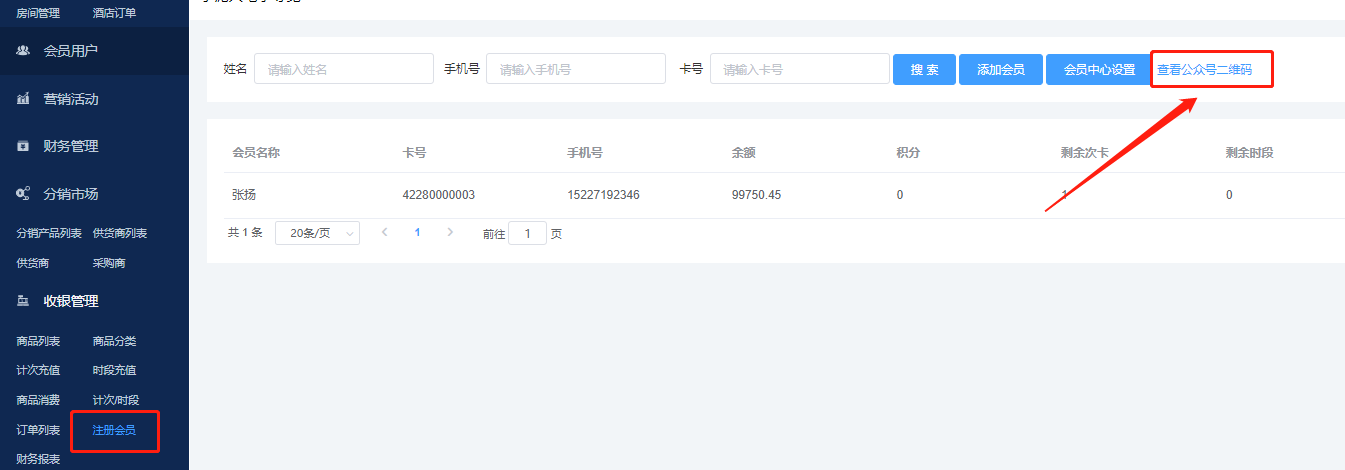The width and height of the screenshot is (1345, 470).
Task: Open the 分销市场 sidebar section
Action: pyautogui.click(x=70, y=194)
